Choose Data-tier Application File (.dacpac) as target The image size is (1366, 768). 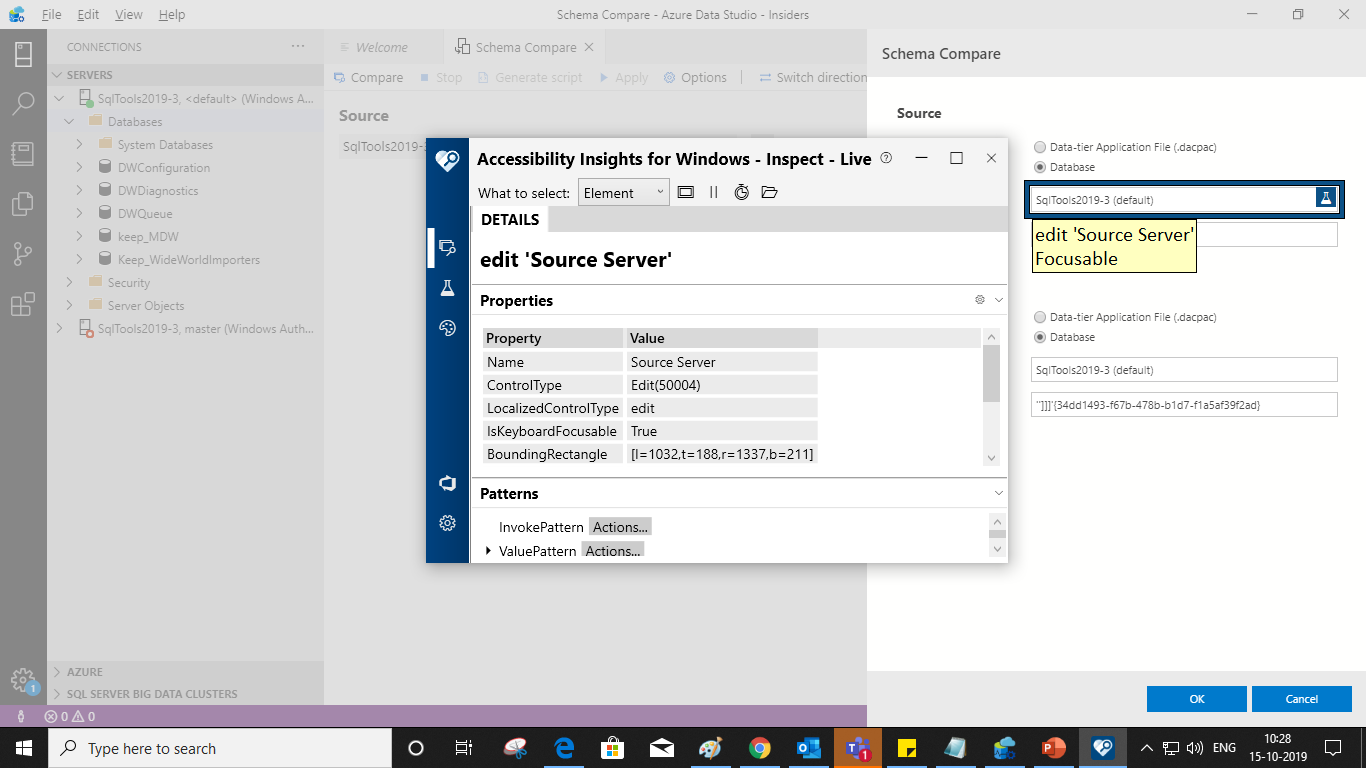[1040, 317]
